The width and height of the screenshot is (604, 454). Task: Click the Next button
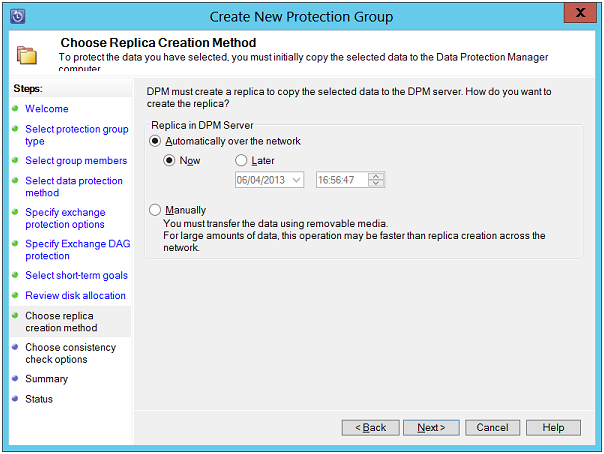coord(431,427)
